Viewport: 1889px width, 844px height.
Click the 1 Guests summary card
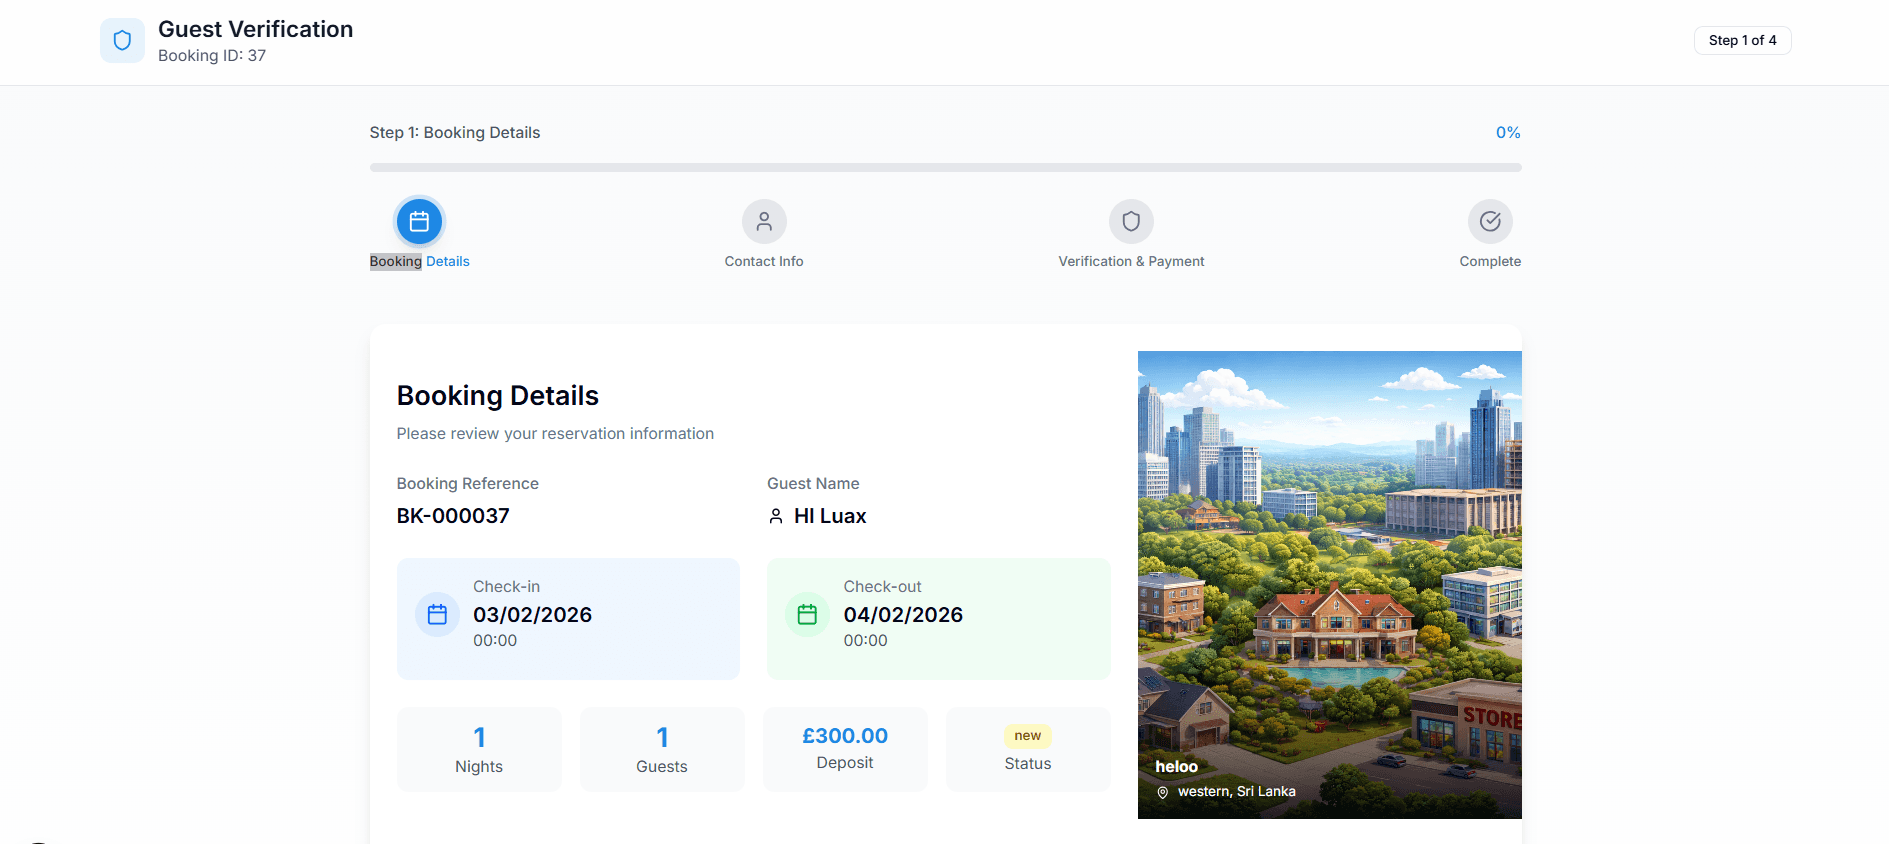point(662,749)
